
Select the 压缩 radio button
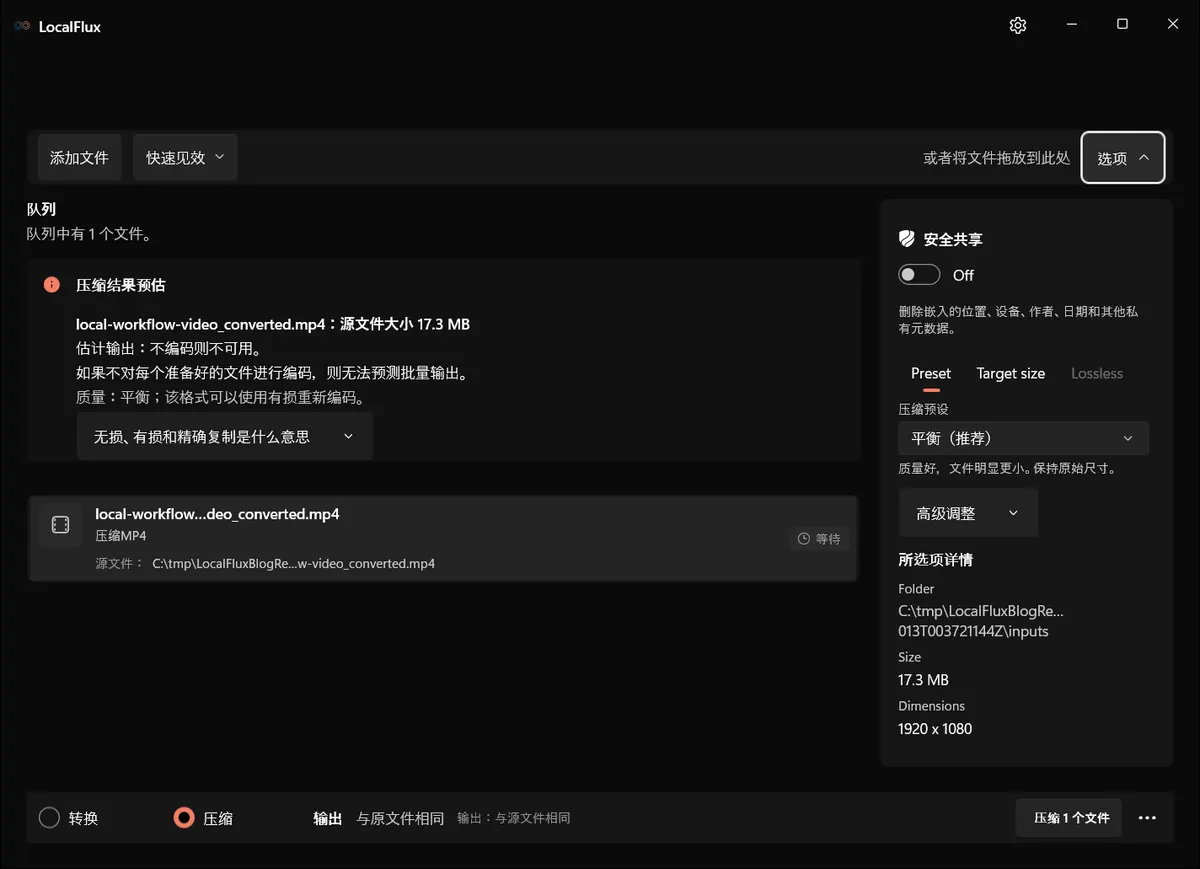[x=184, y=818]
